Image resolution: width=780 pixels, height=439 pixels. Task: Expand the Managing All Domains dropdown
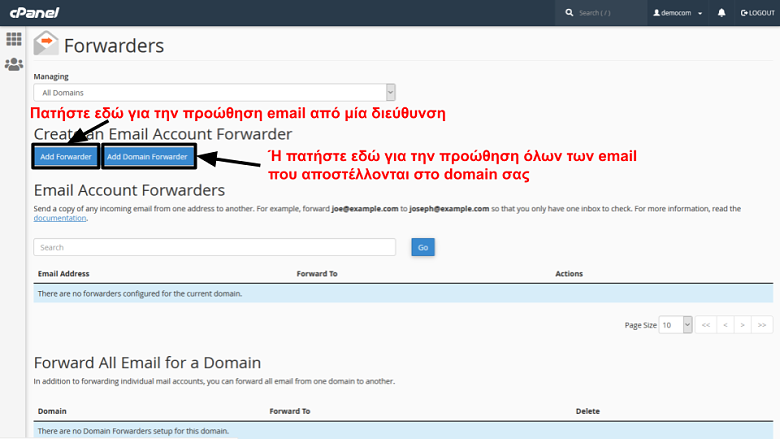point(214,92)
